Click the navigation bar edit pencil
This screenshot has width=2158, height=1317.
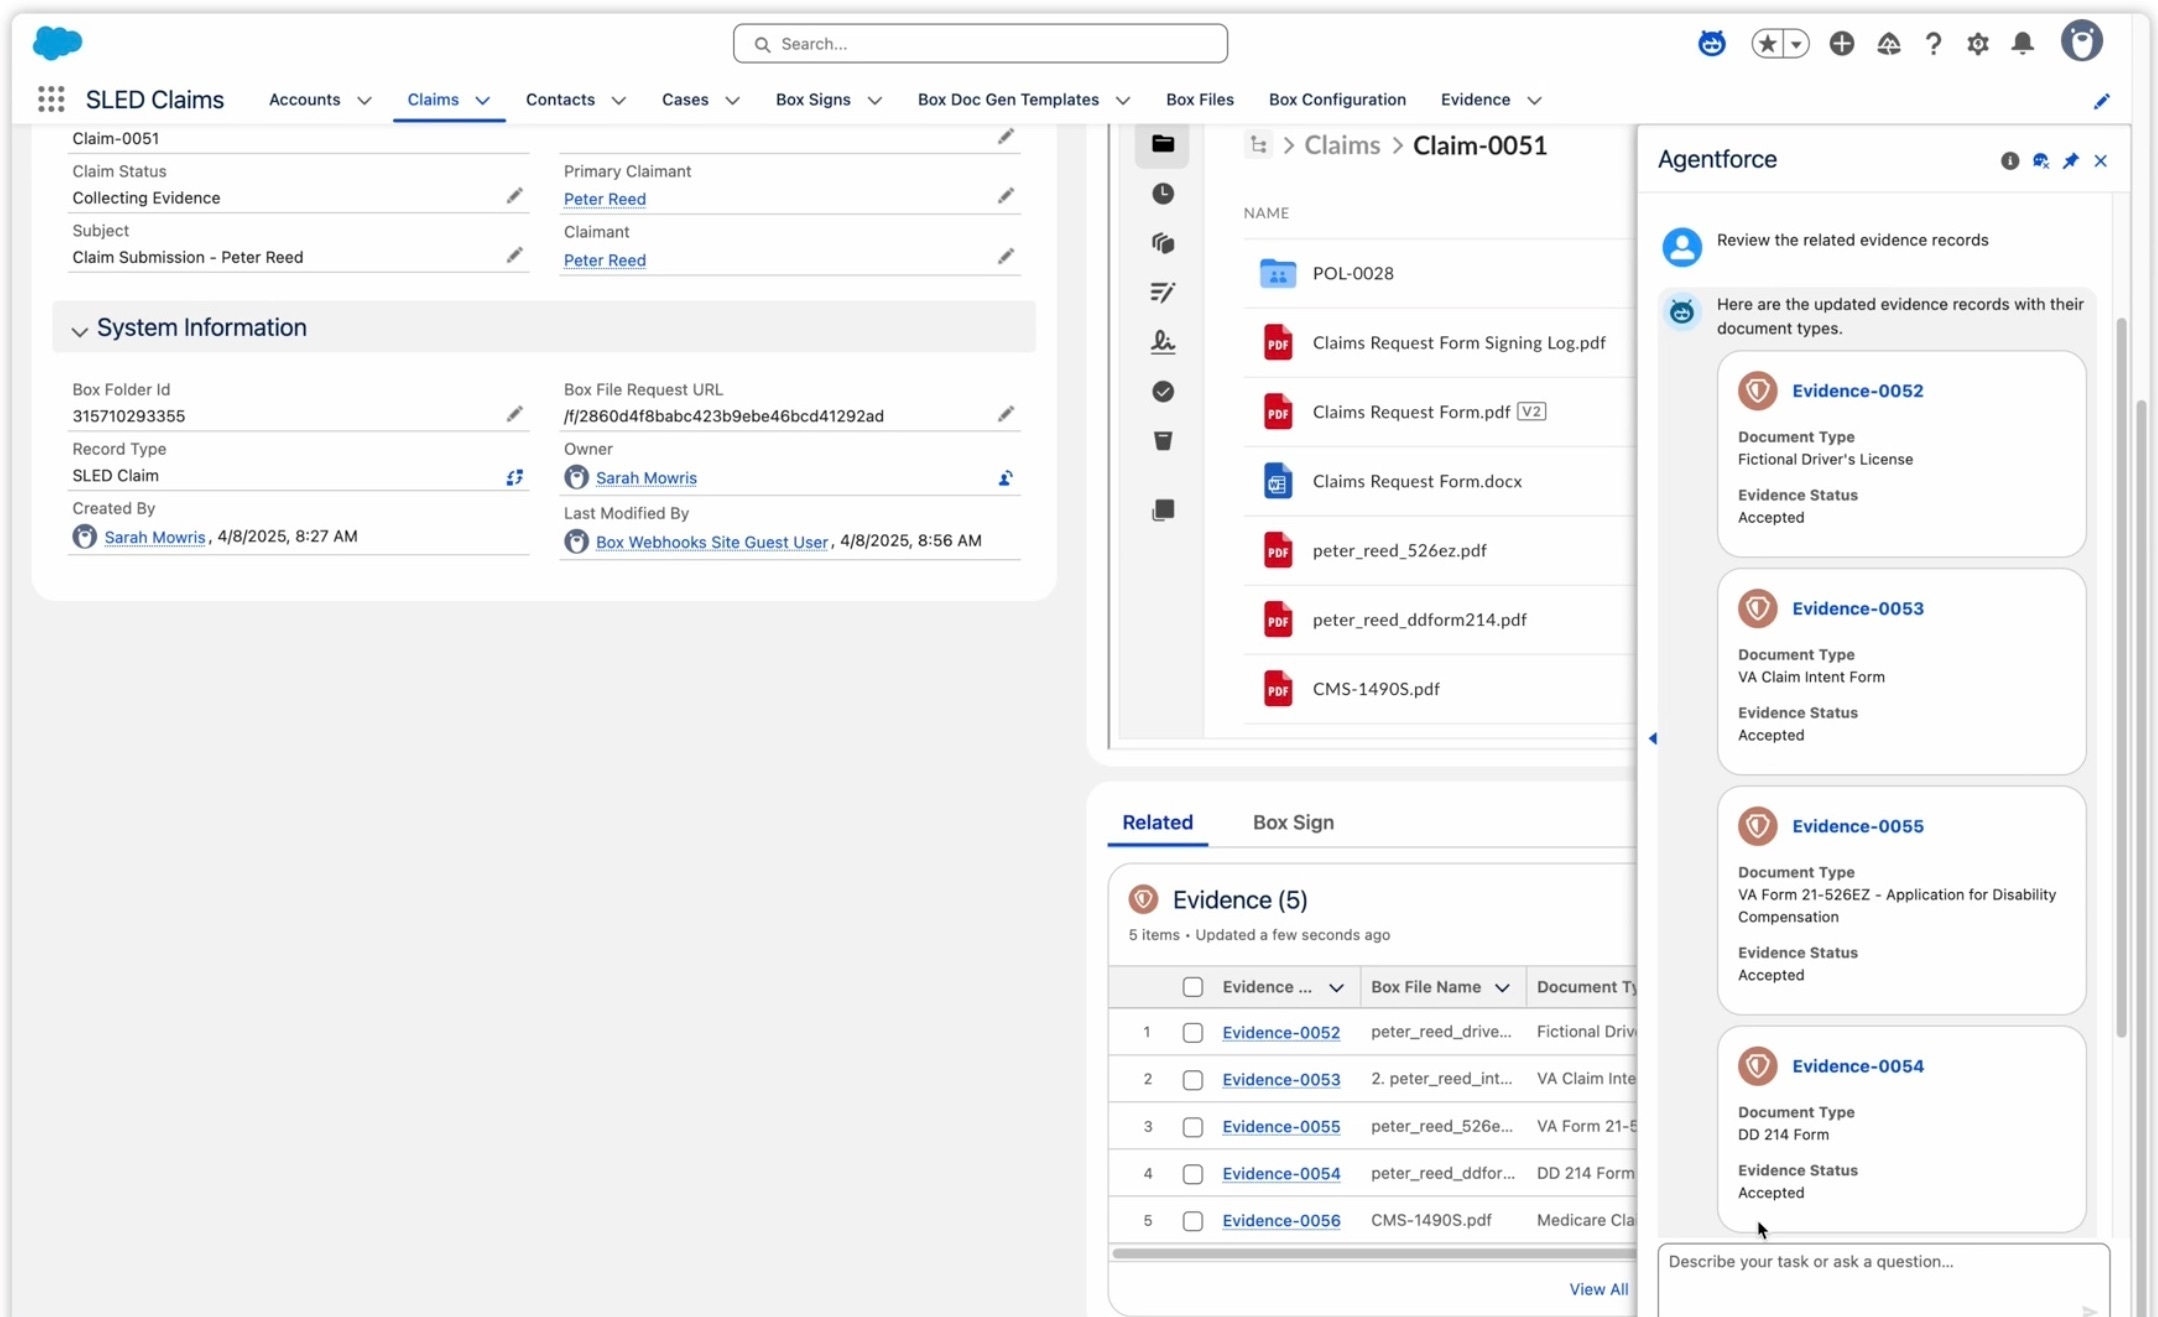coord(2101,101)
